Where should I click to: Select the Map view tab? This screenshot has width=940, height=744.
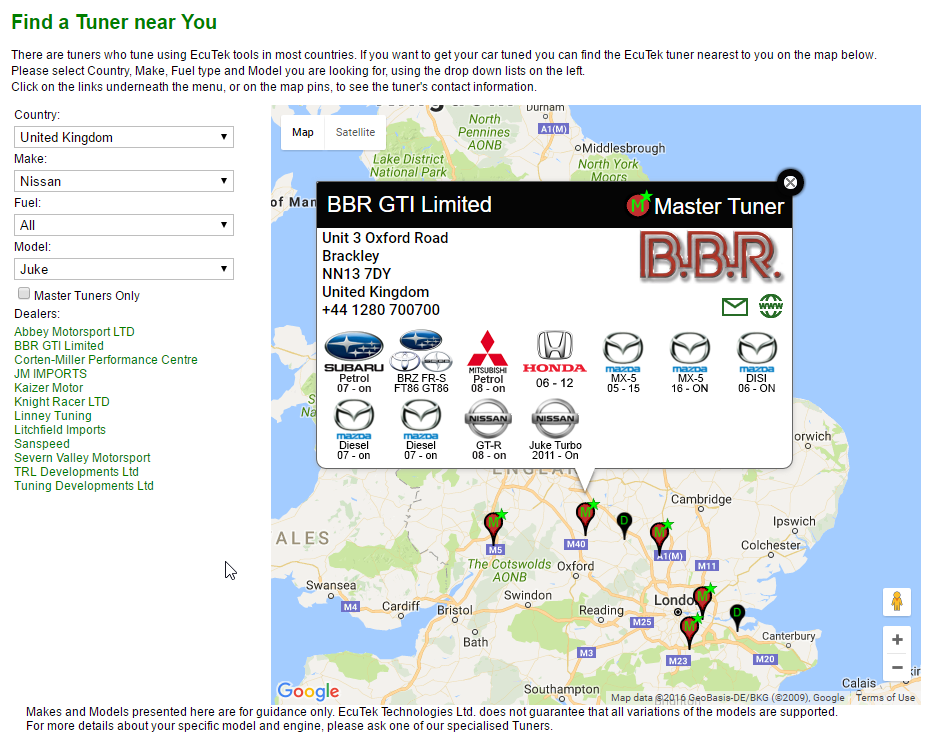pos(302,132)
